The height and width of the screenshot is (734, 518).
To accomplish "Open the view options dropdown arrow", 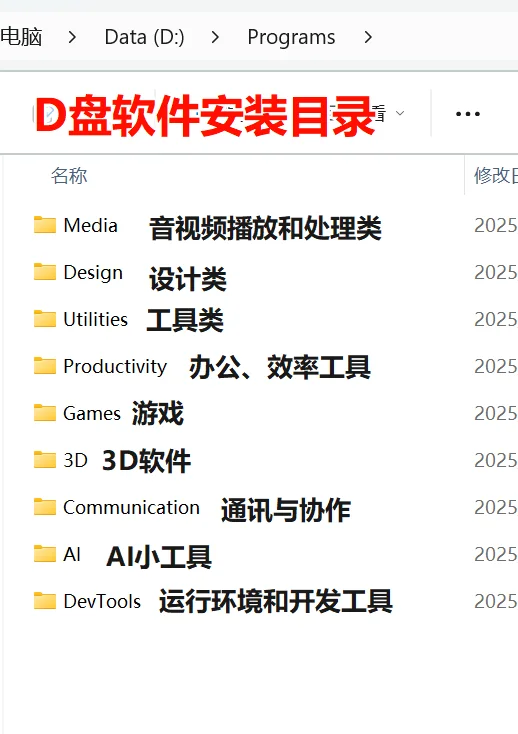I will [400, 113].
